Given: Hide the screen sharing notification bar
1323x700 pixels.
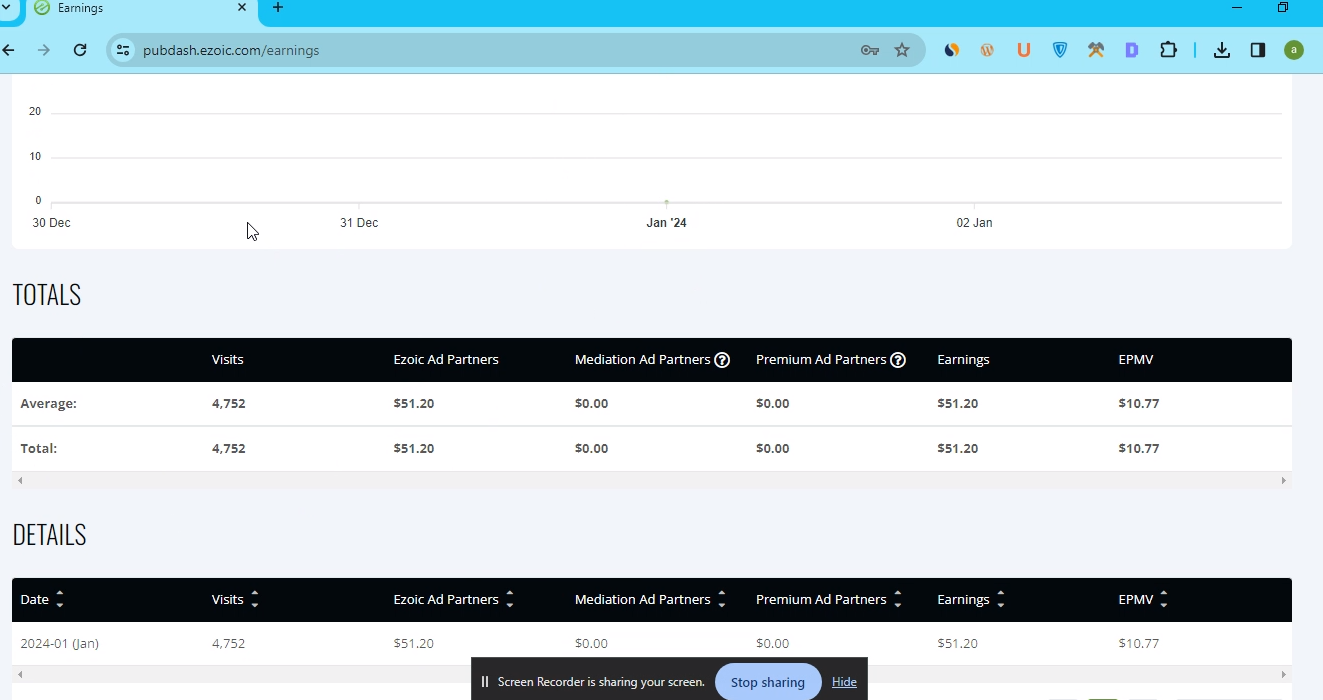Looking at the screenshot, I should 844,682.
